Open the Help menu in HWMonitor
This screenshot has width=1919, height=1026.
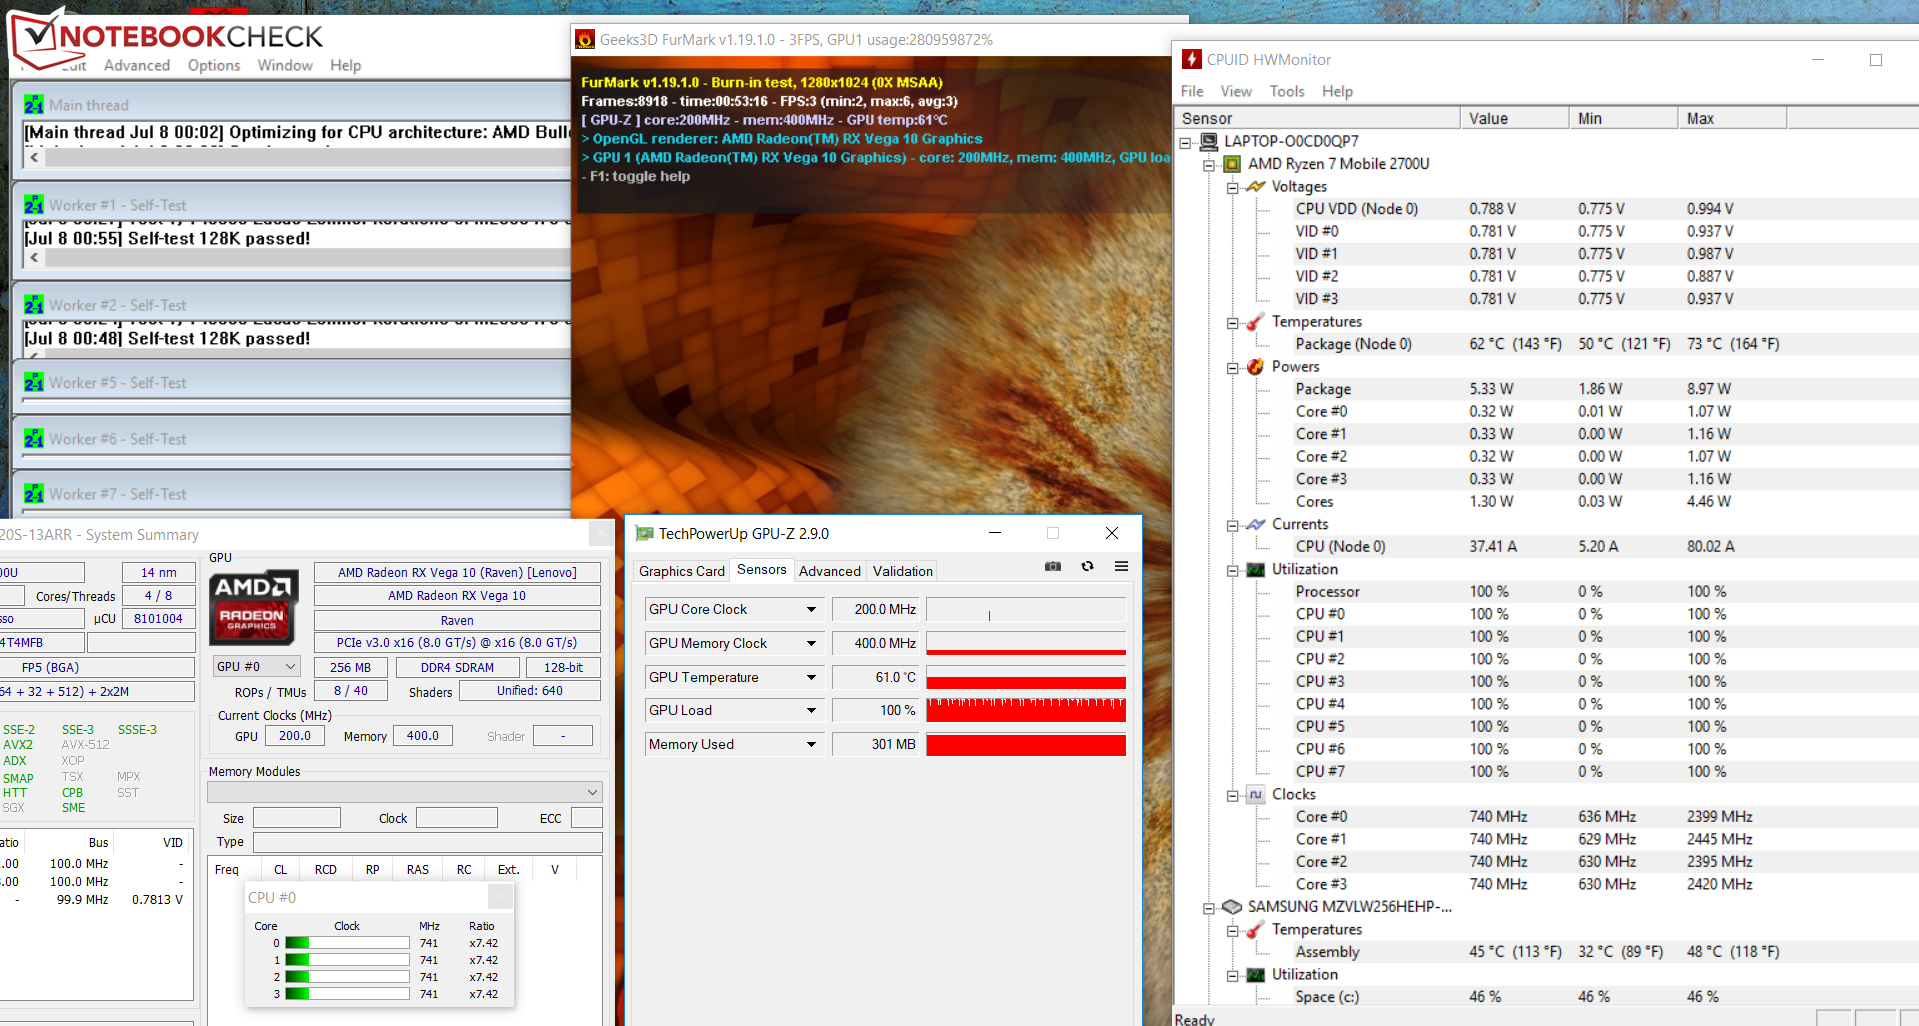[x=1337, y=91]
